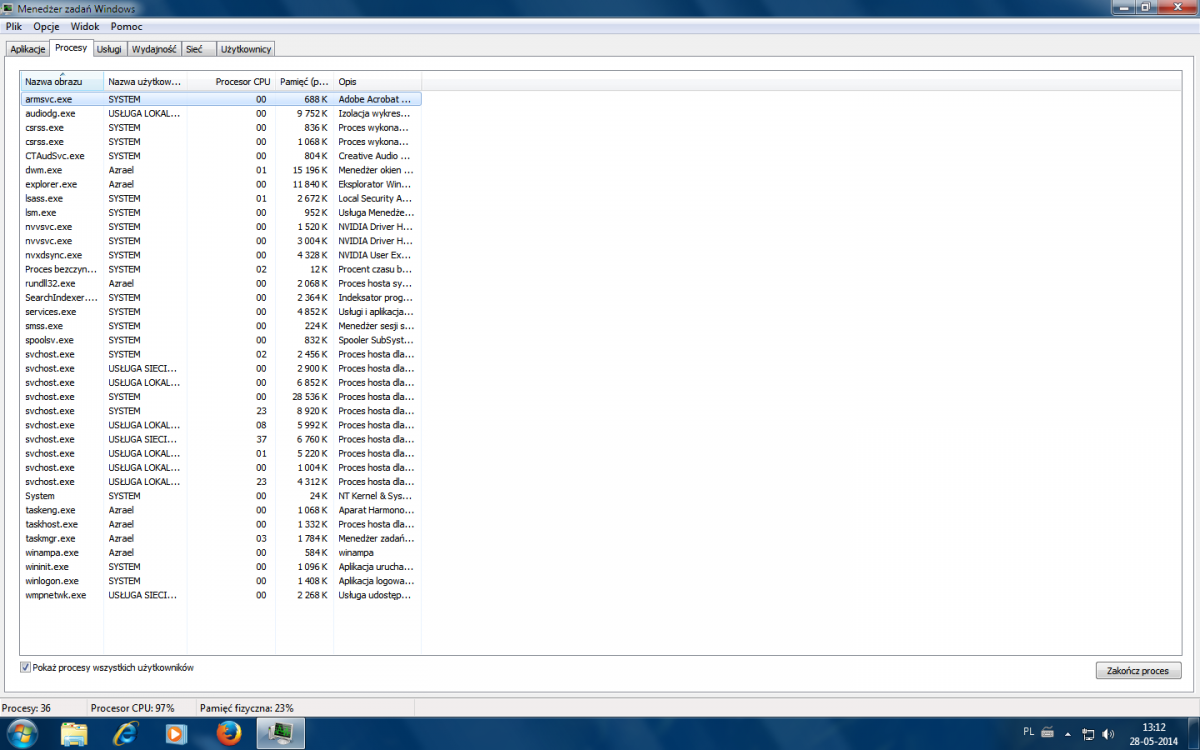Select svchost.exe with 37 CPU

(221, 439)
